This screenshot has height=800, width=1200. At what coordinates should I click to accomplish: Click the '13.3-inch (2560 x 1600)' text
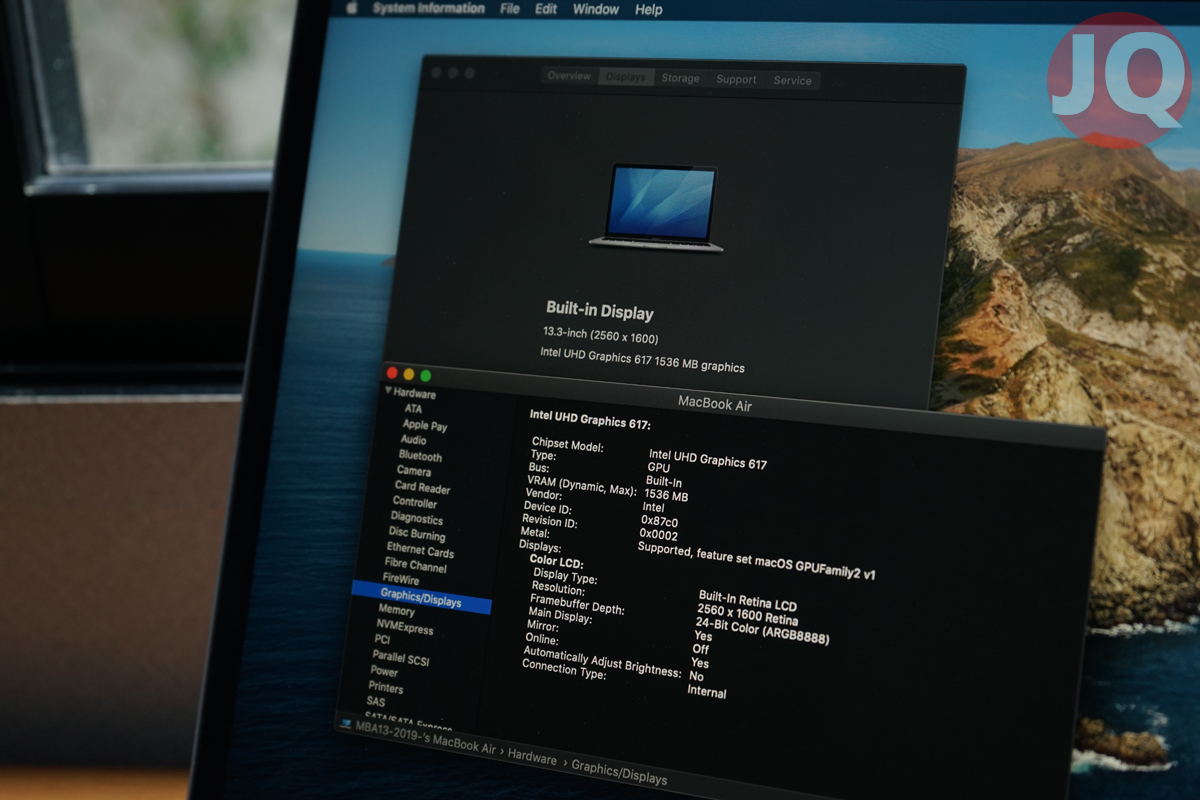coord(600,335)
